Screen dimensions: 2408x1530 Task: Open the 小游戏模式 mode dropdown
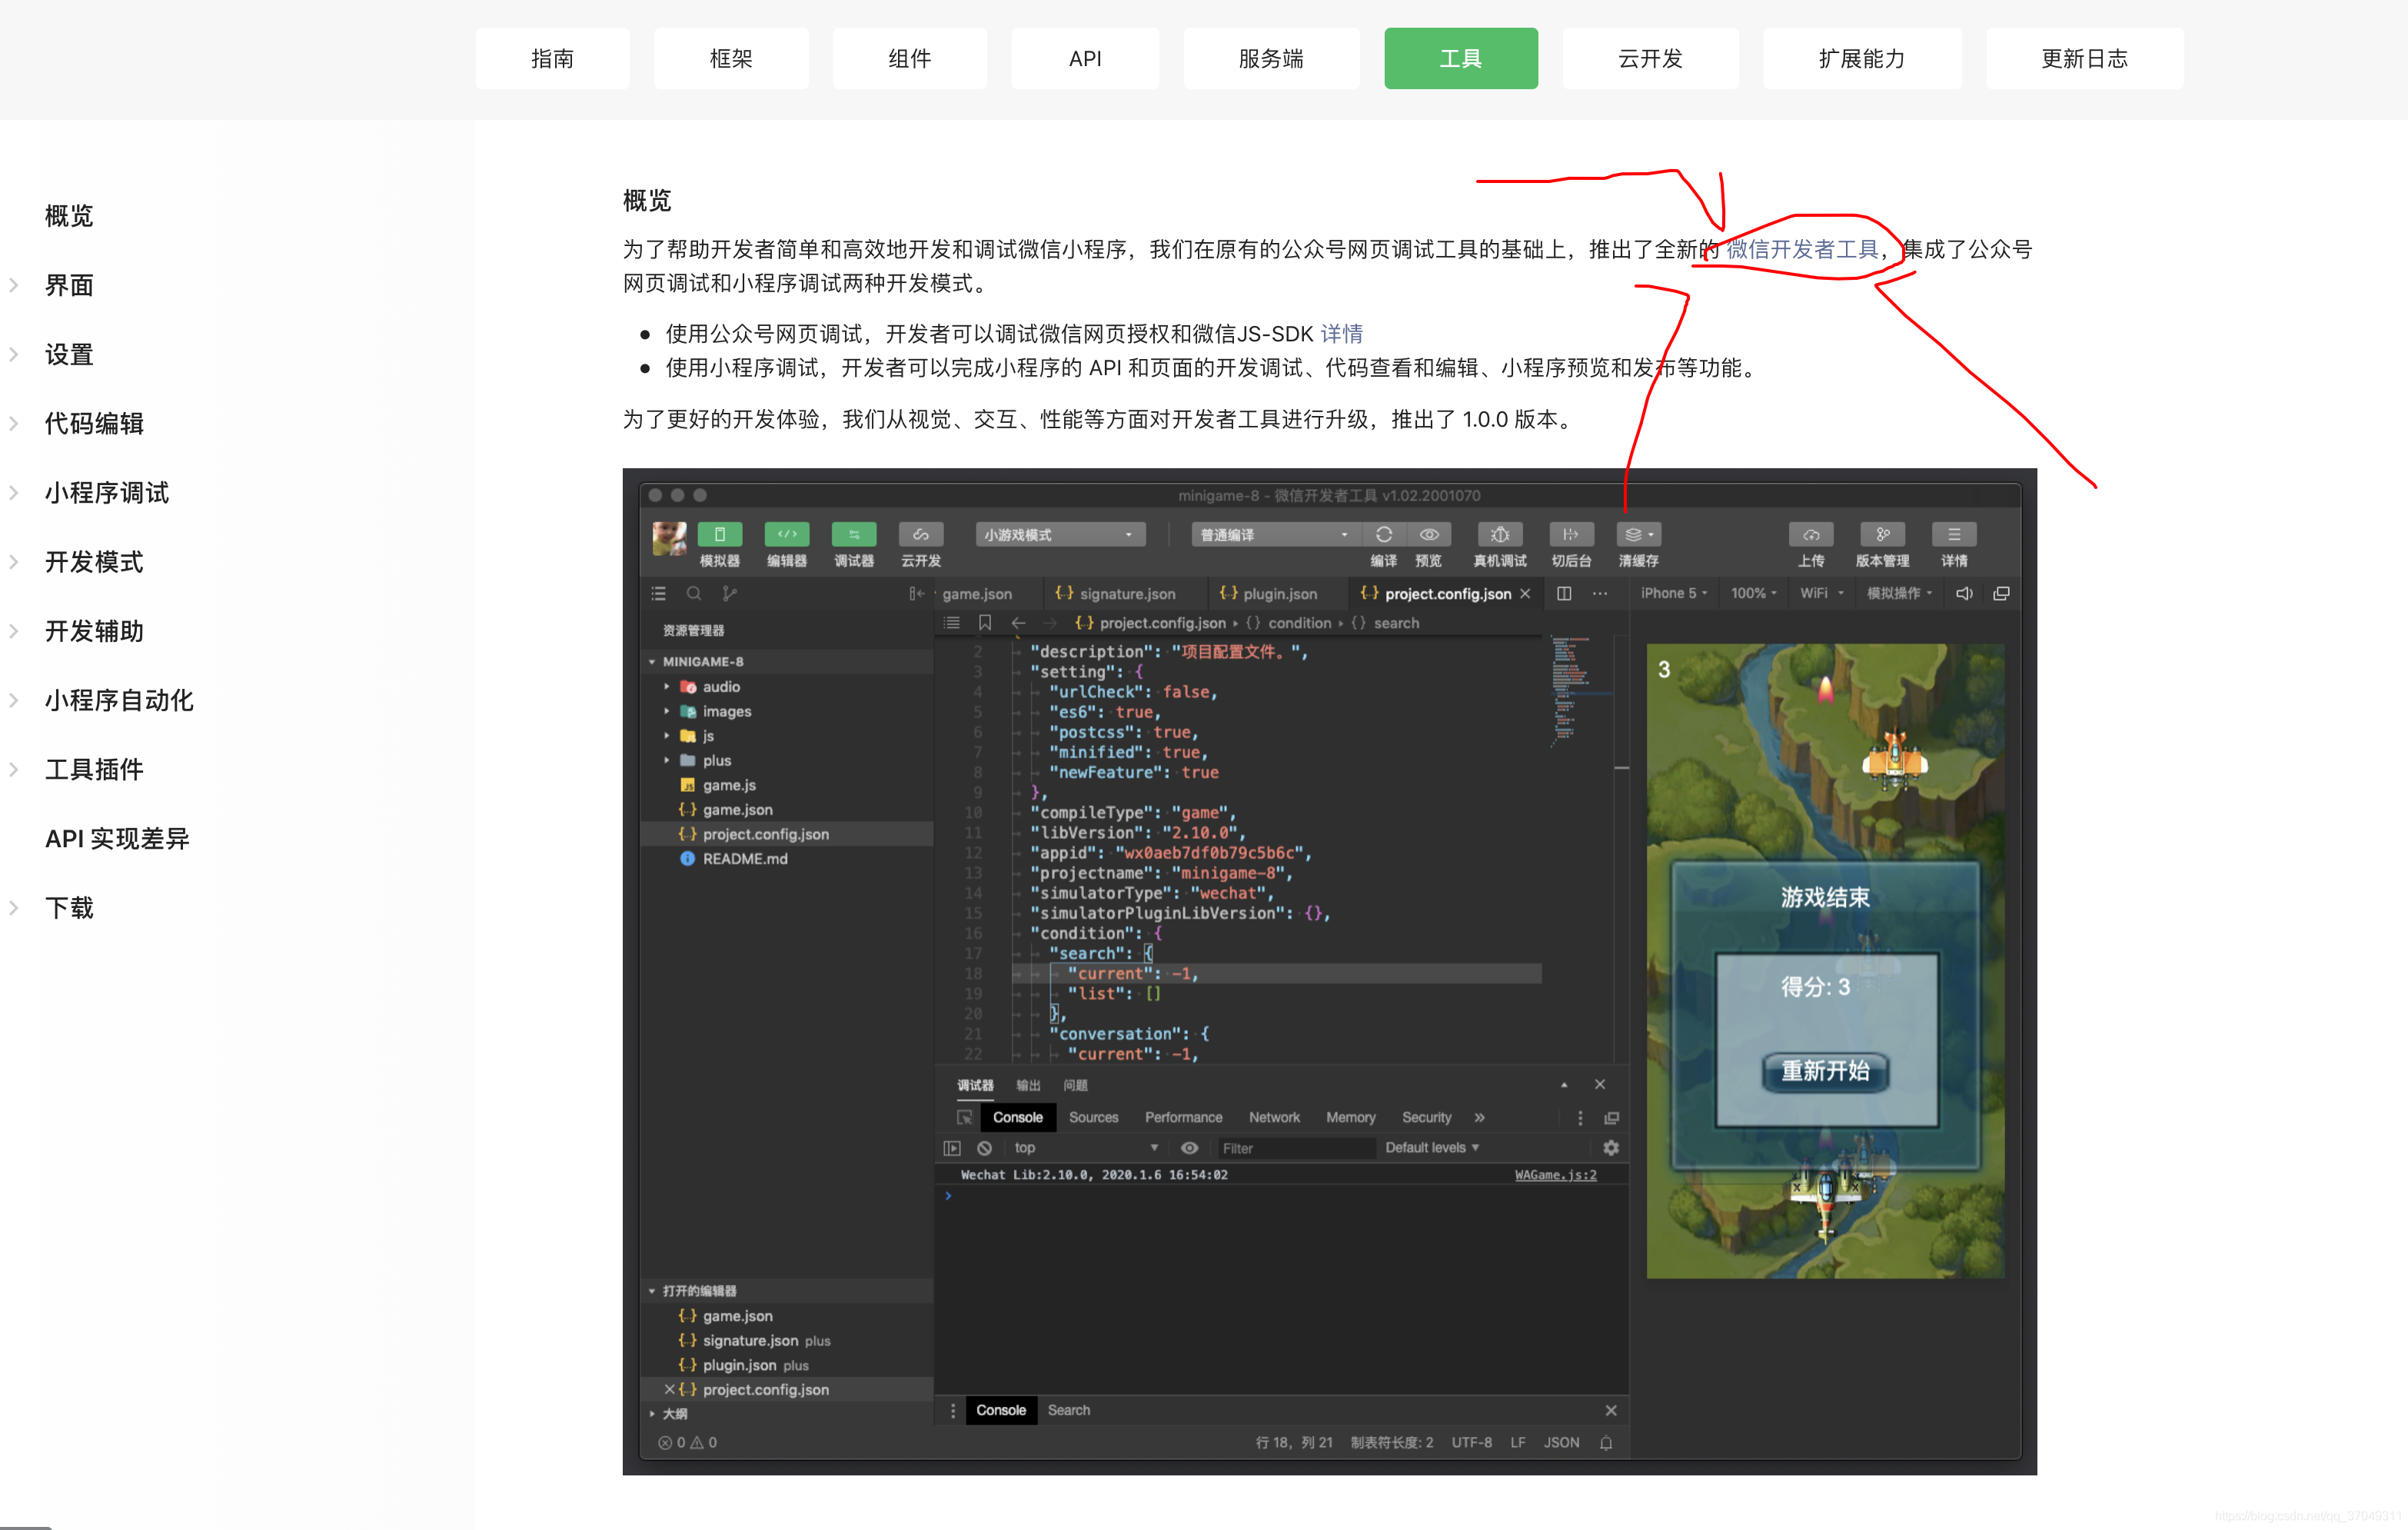pos(1059,534)
